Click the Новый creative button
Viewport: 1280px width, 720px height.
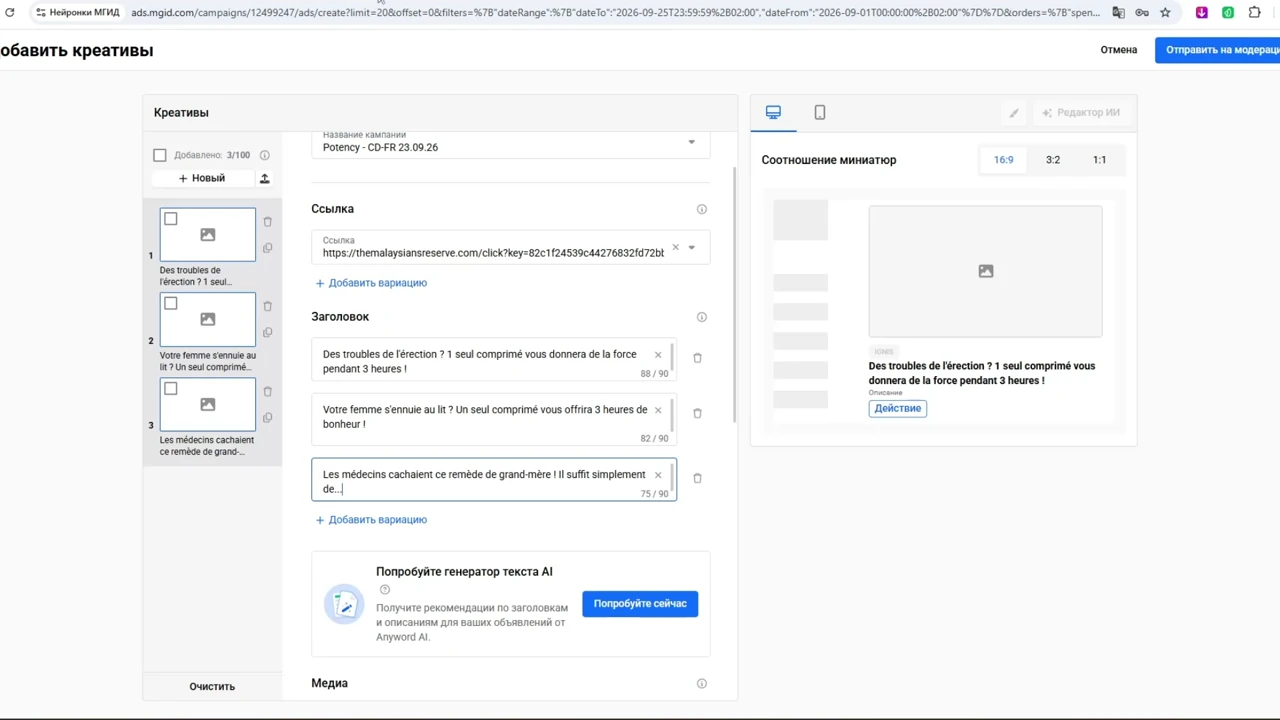point(202,178)
